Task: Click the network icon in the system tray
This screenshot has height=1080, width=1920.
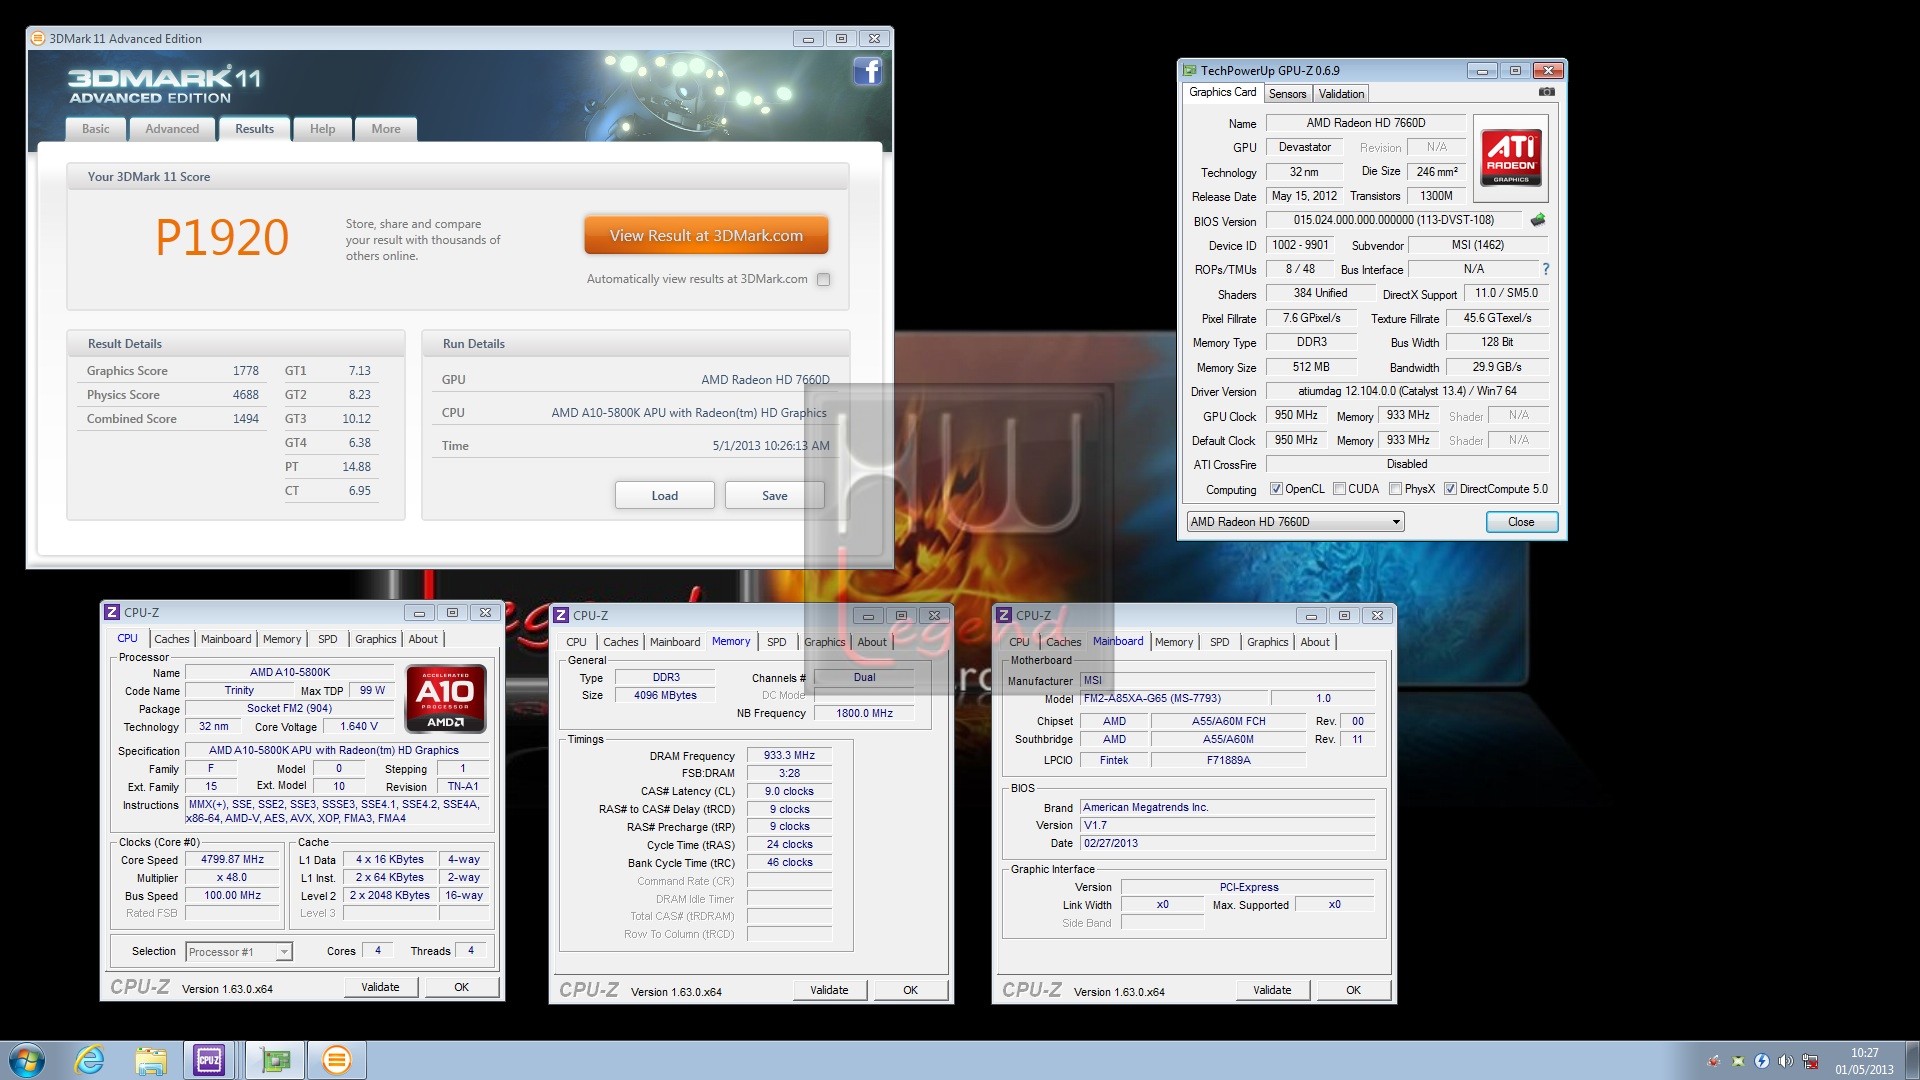Action: tap(1810, 1061)
